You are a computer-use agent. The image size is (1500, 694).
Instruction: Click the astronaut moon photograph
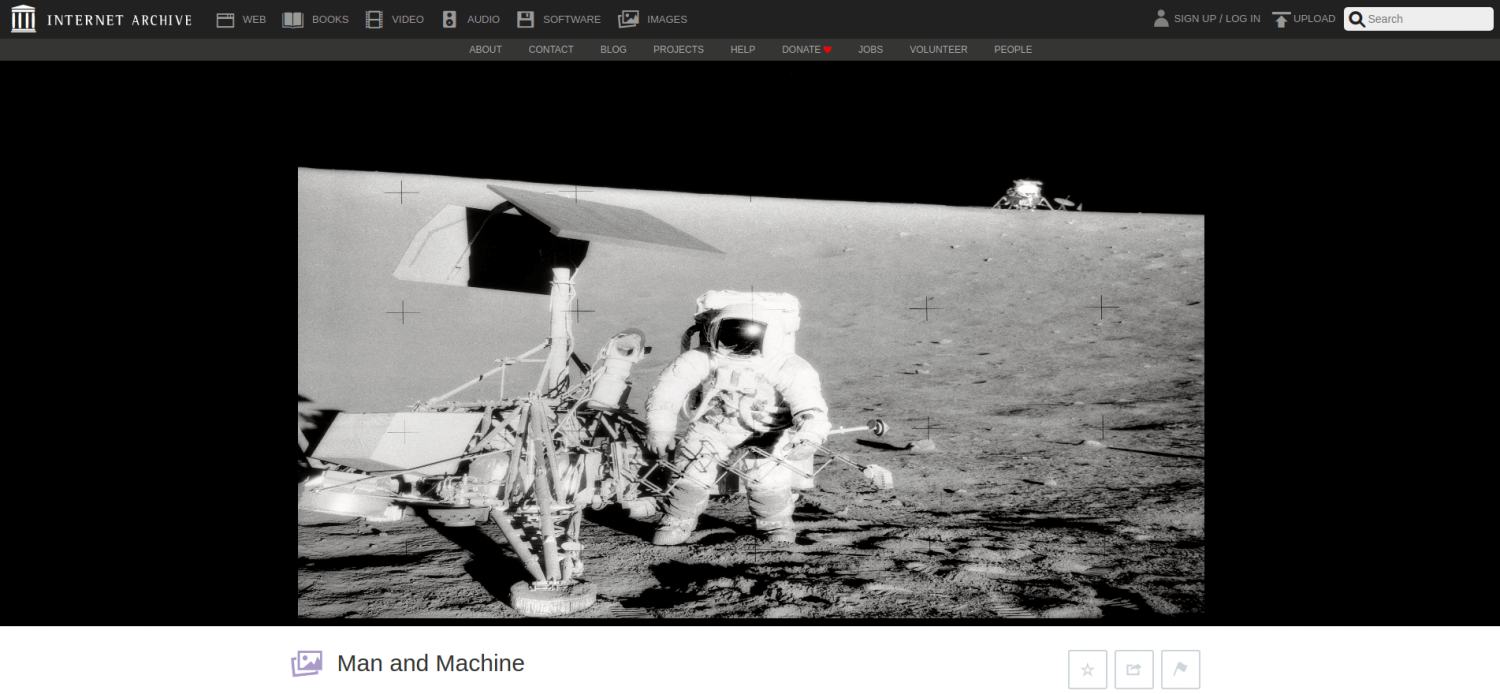(x=750, y=400)
